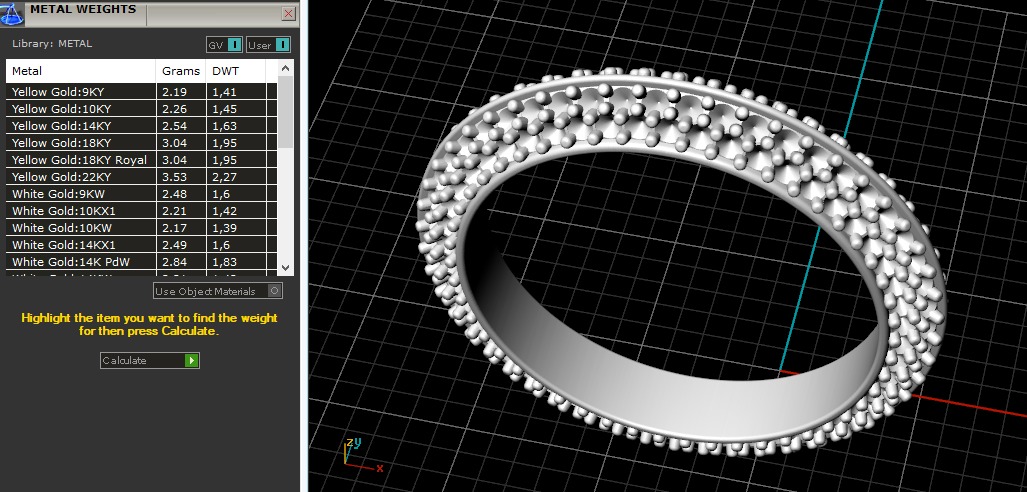1027x492 pixels.
Task: Click the metal list scrollbar down arrow
Action: (x=286, y=267)
